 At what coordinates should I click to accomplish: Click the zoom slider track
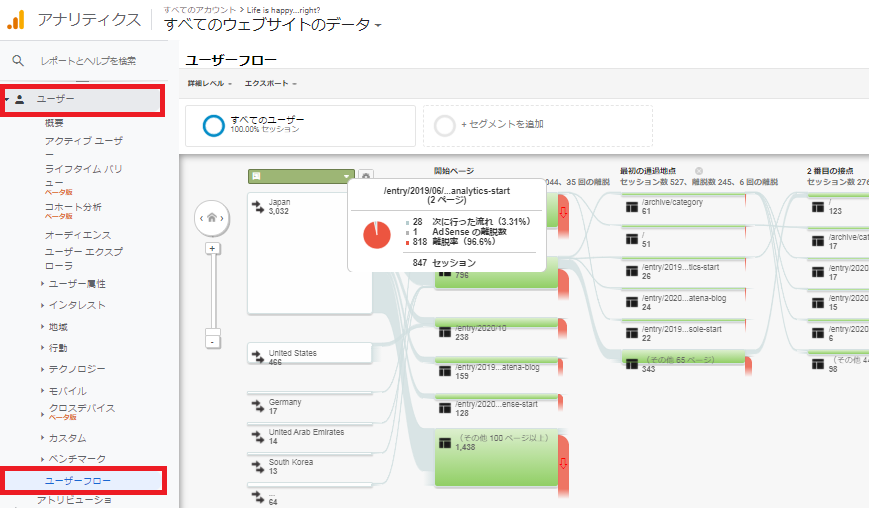pos(212,291)
